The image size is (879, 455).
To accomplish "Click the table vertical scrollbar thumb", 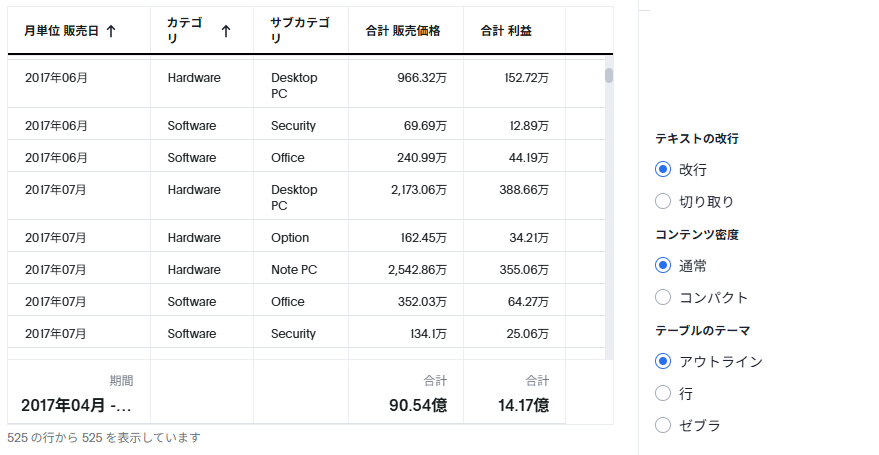I will [609, 76].
